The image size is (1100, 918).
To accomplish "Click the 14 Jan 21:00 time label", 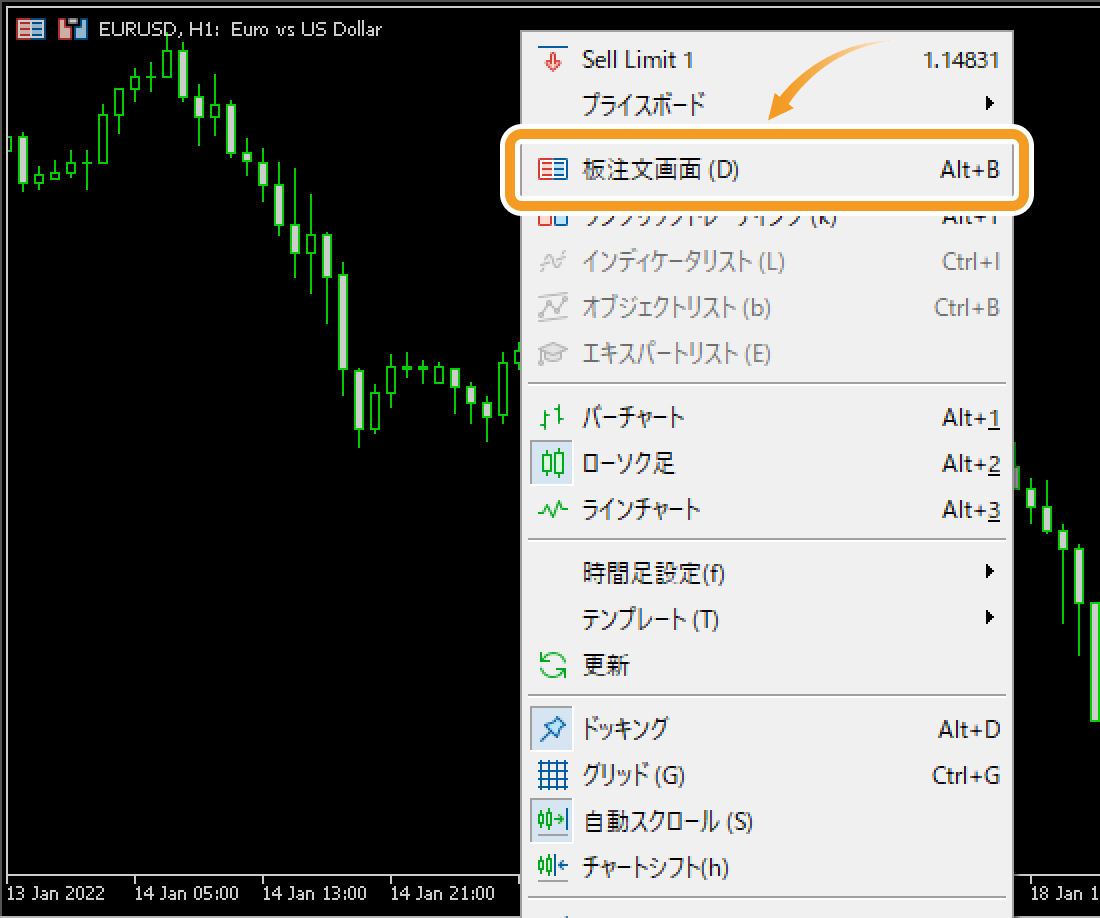I will click(442, 893).
